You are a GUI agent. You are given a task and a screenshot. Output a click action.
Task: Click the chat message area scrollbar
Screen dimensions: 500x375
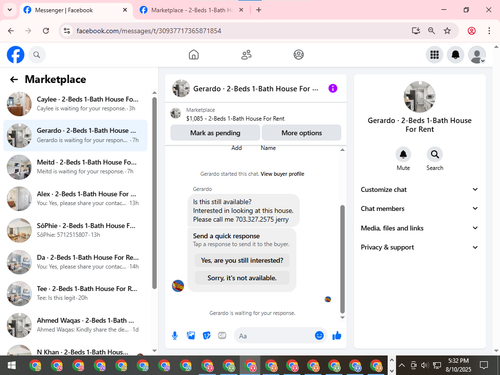(x=342, y=259)
